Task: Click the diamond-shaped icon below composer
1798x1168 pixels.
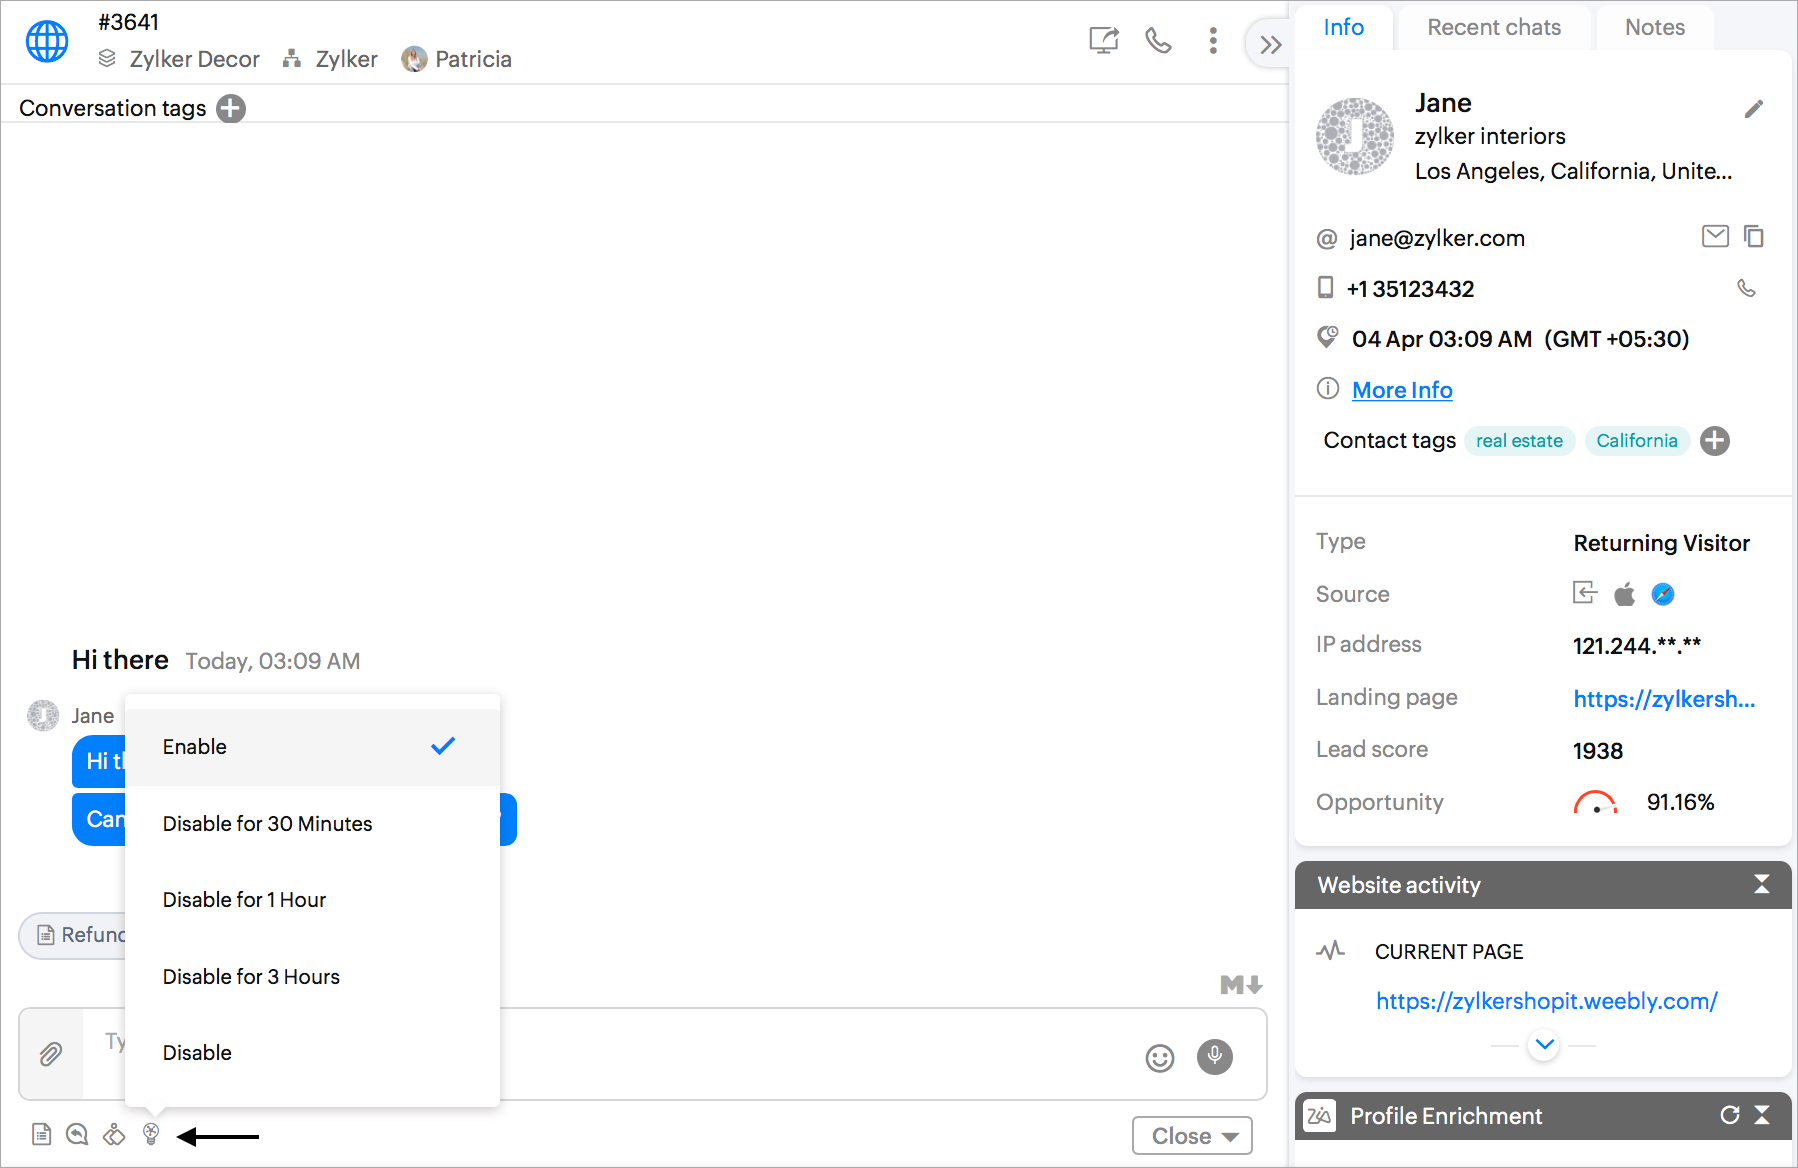Action: point(114,1134)
